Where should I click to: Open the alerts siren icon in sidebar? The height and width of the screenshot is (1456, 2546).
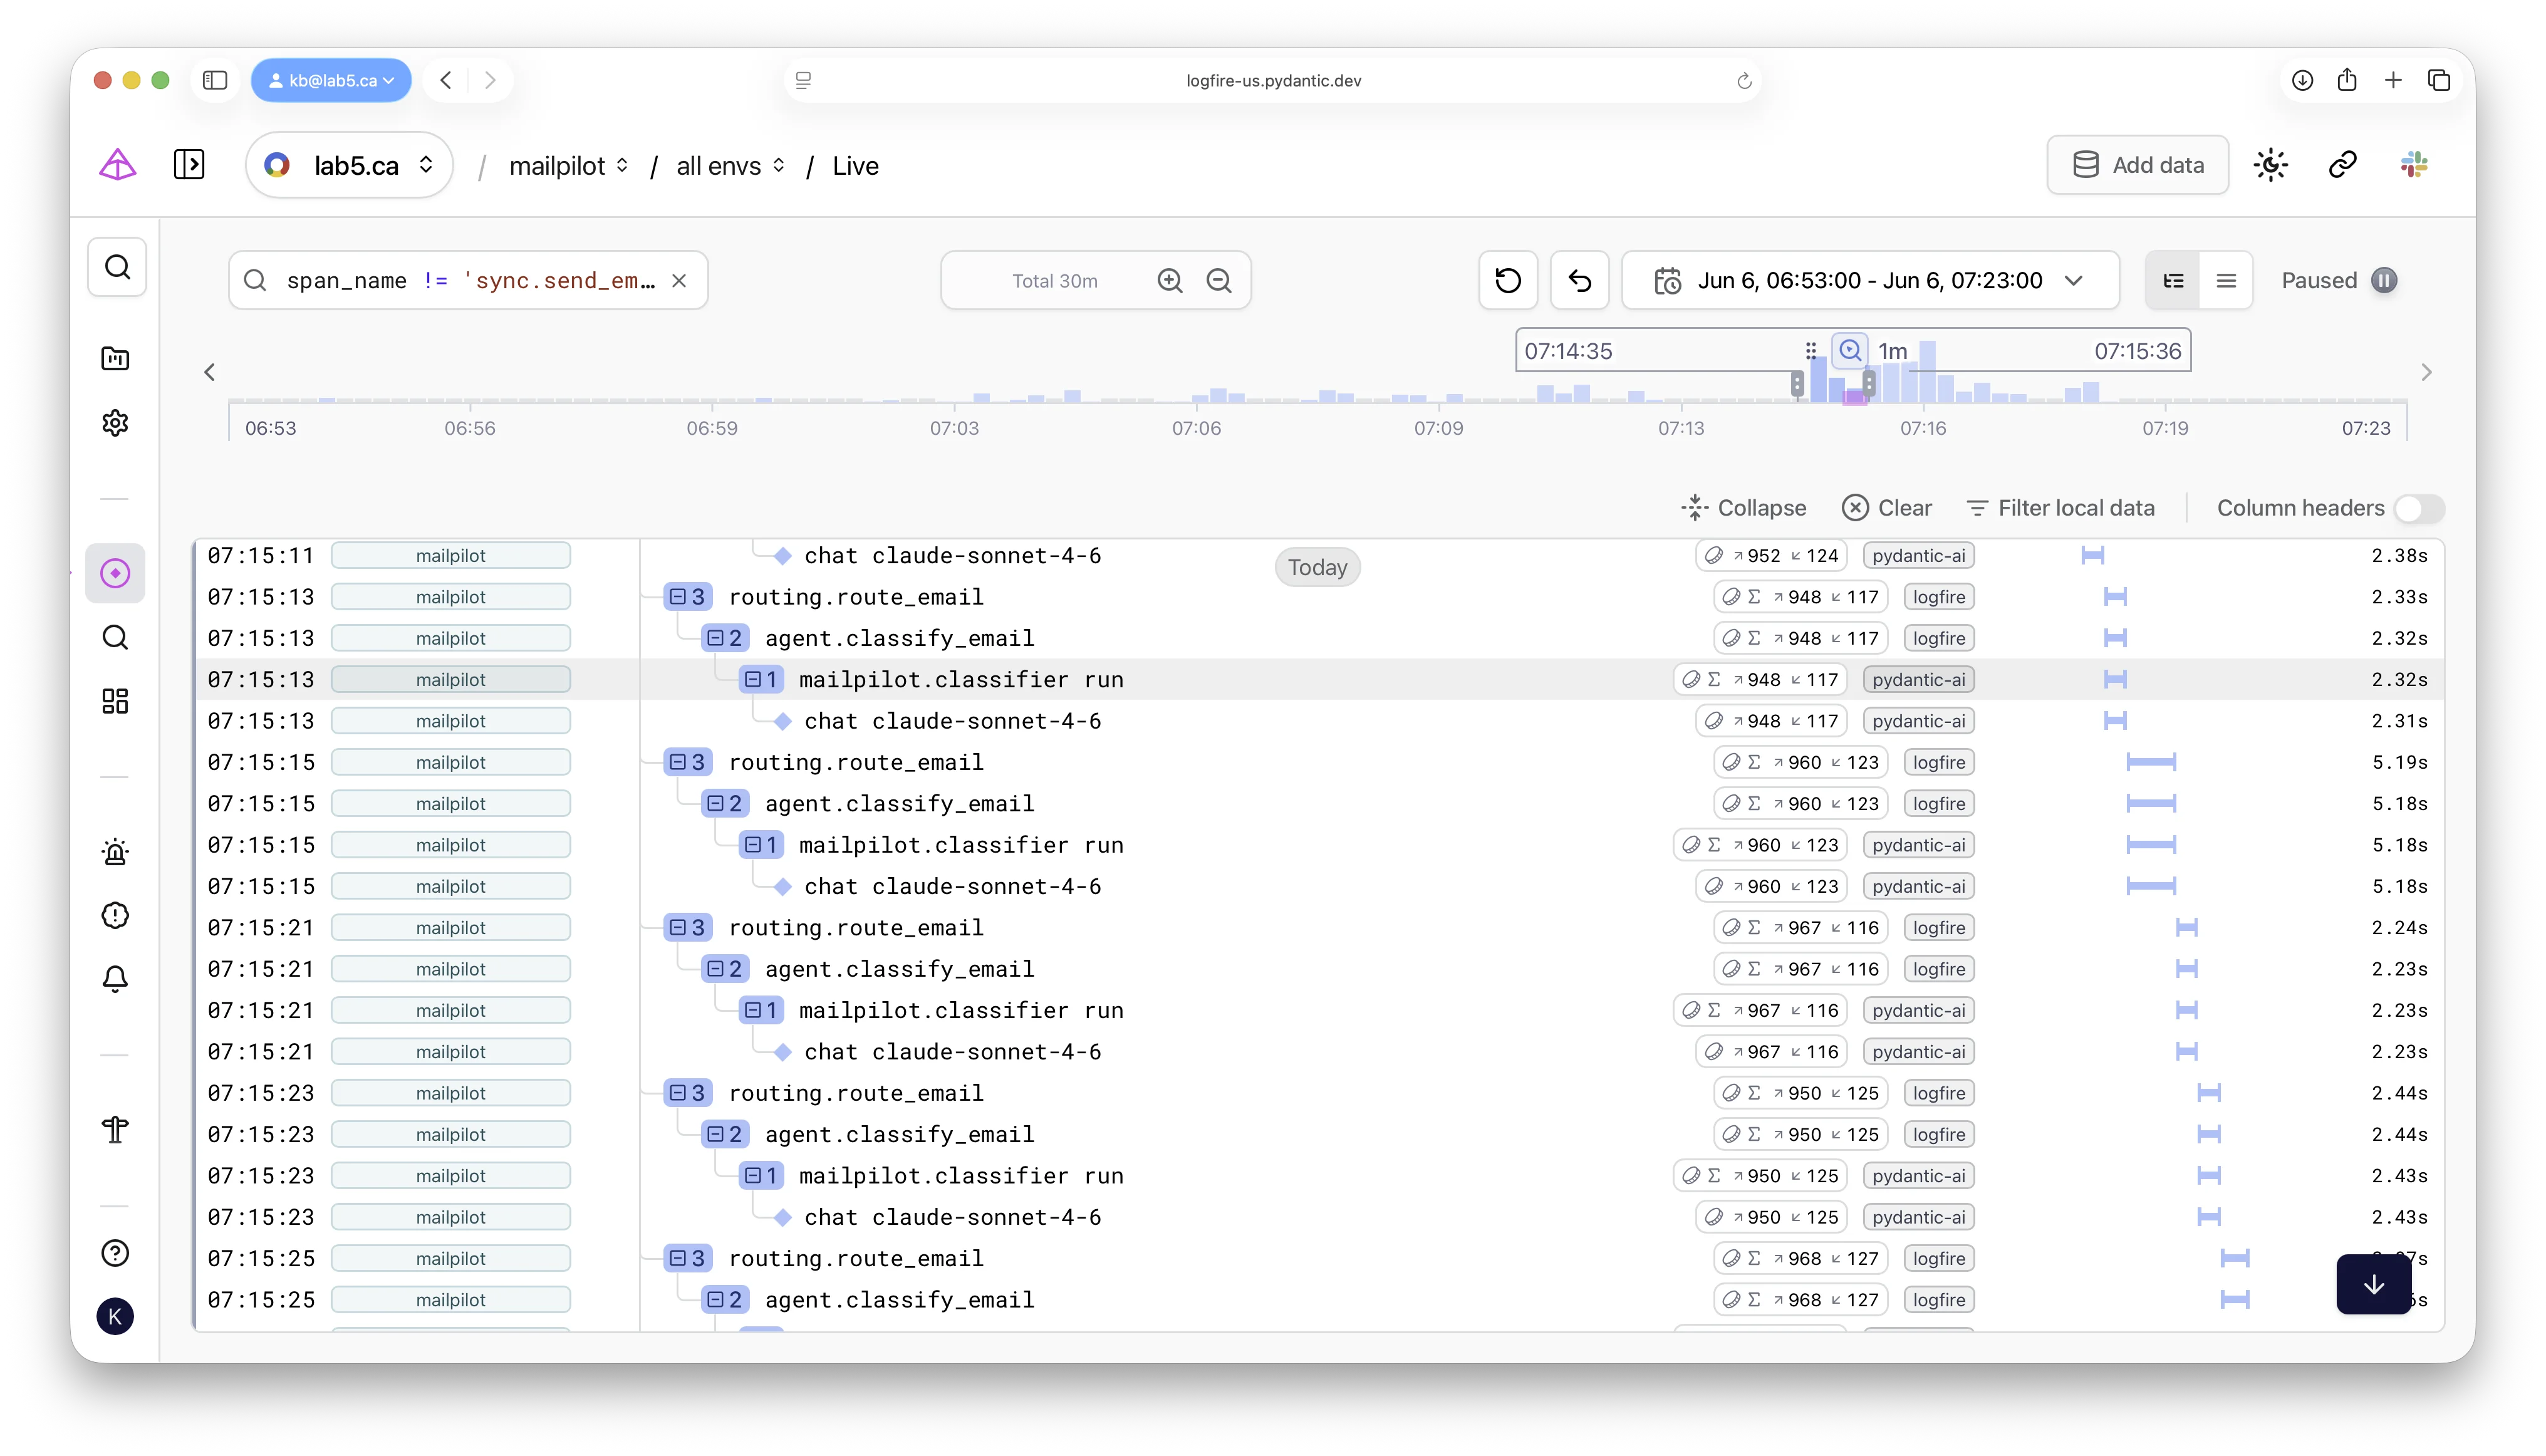click(x=115, y=852)
